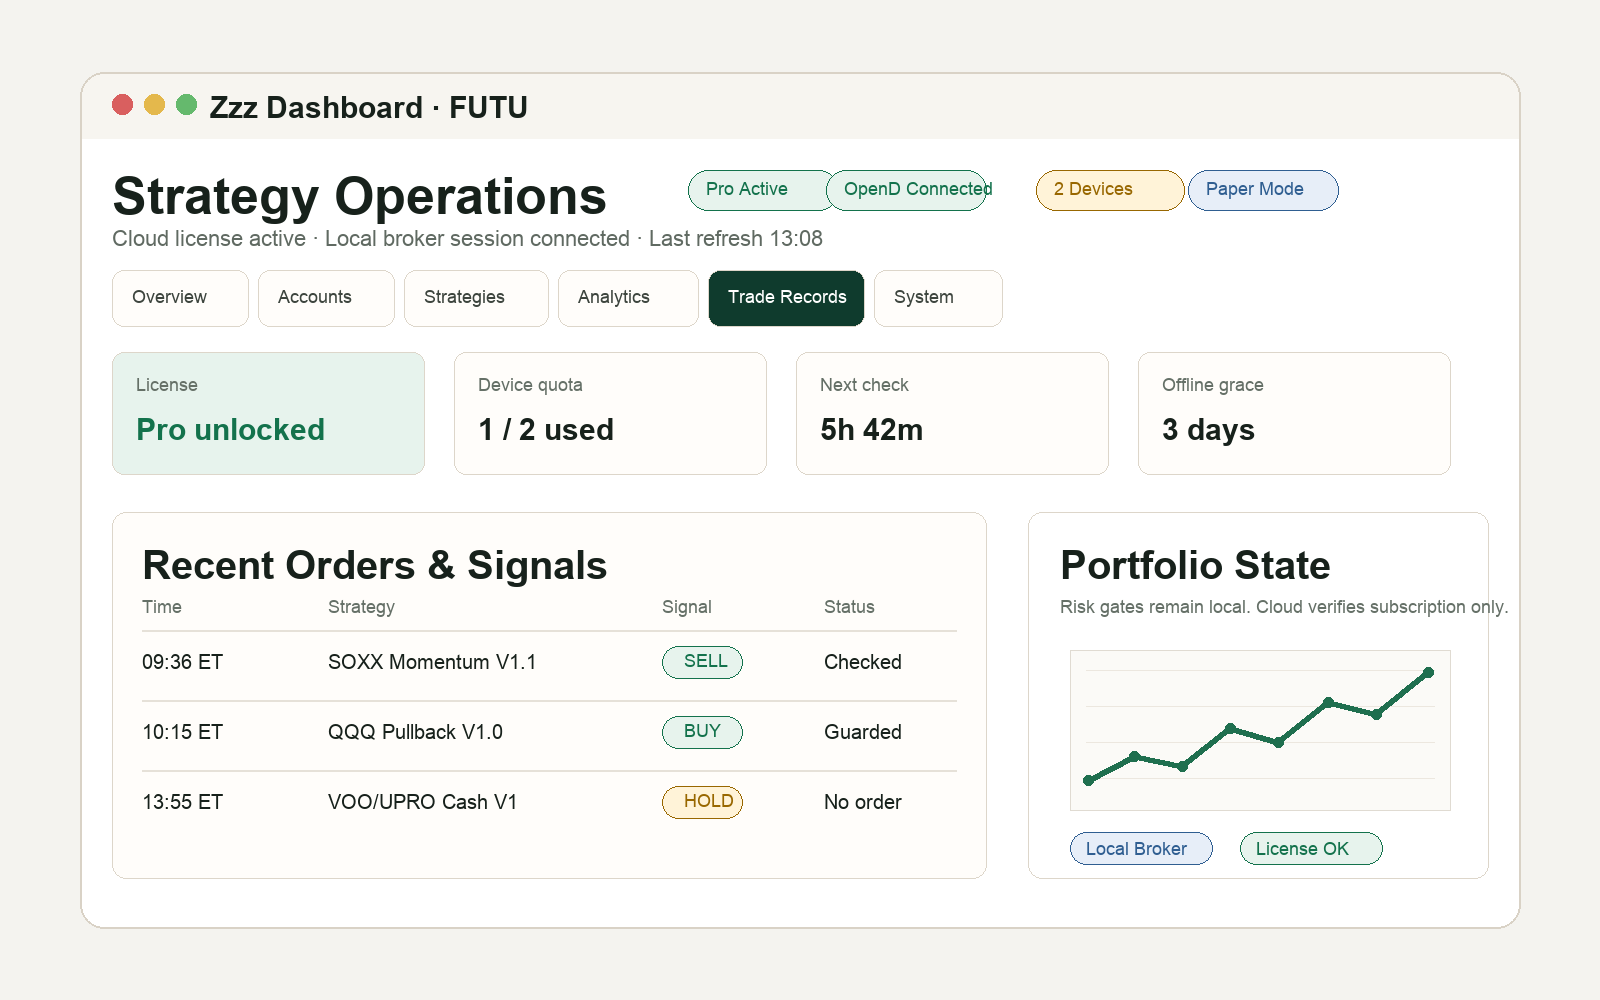The image size is (1600, 1000).
Task: Click the SELL signal tag
Action: point(702,662)
